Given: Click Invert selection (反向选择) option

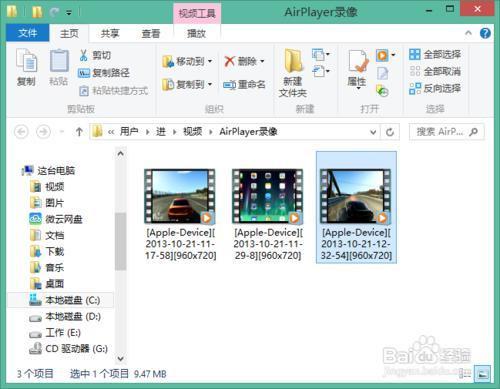Looking at the screenshot, I should (x=435, y=88).
